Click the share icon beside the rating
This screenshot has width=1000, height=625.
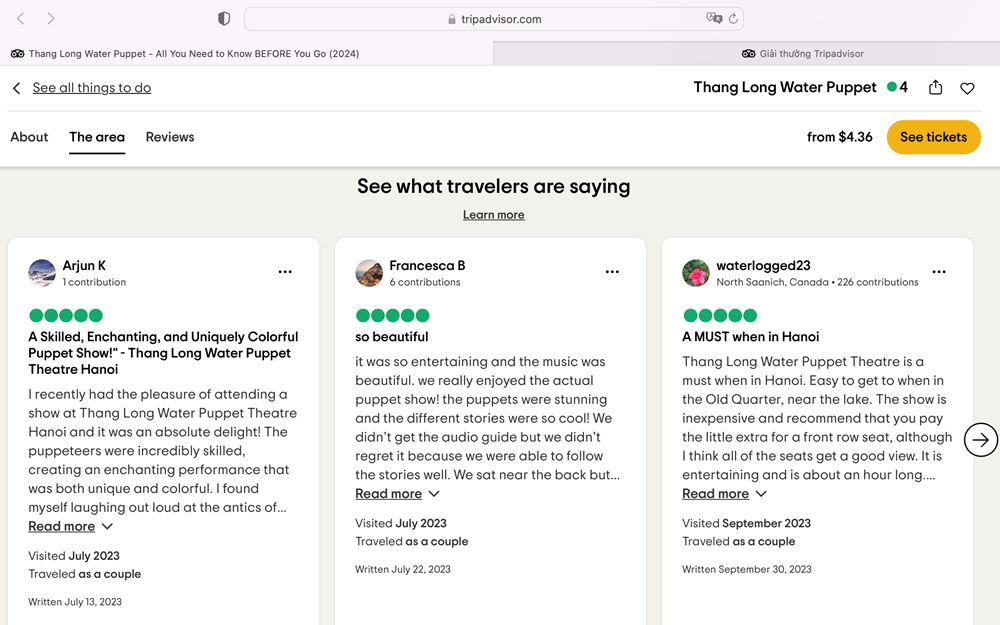935,88
